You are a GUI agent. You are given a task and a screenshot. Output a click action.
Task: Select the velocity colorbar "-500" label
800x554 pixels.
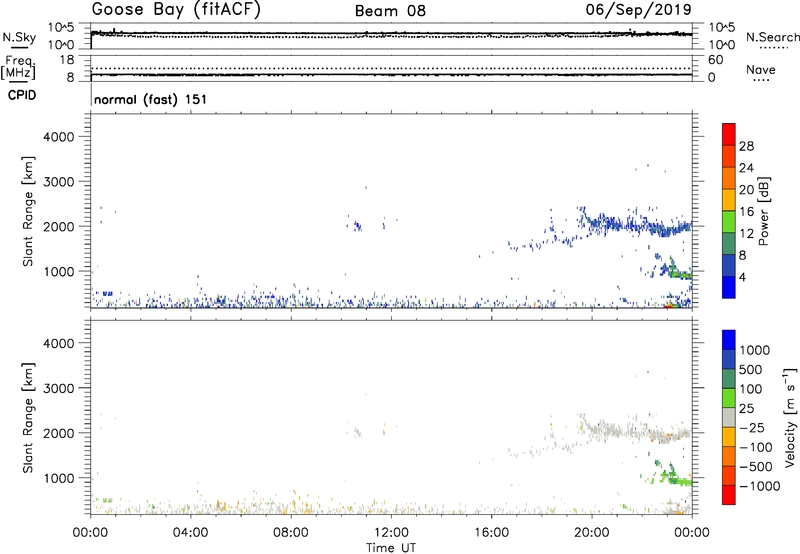point(755,467)
